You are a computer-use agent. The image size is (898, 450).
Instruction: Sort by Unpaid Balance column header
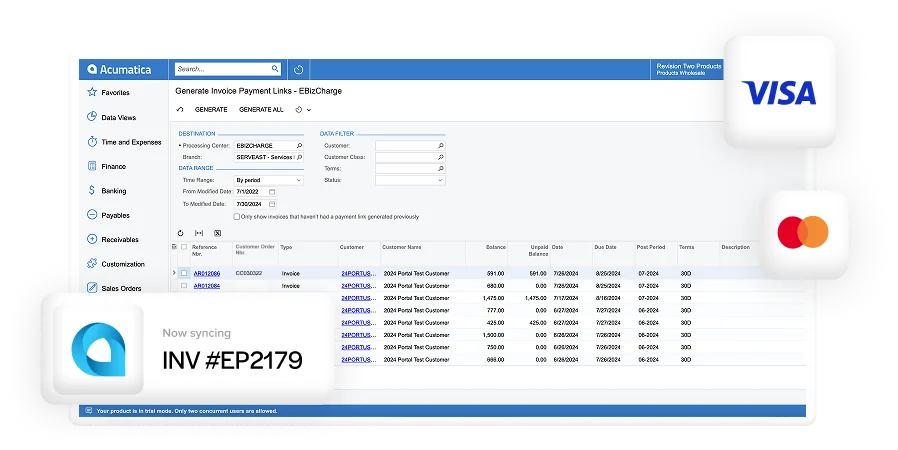[538, 250]
